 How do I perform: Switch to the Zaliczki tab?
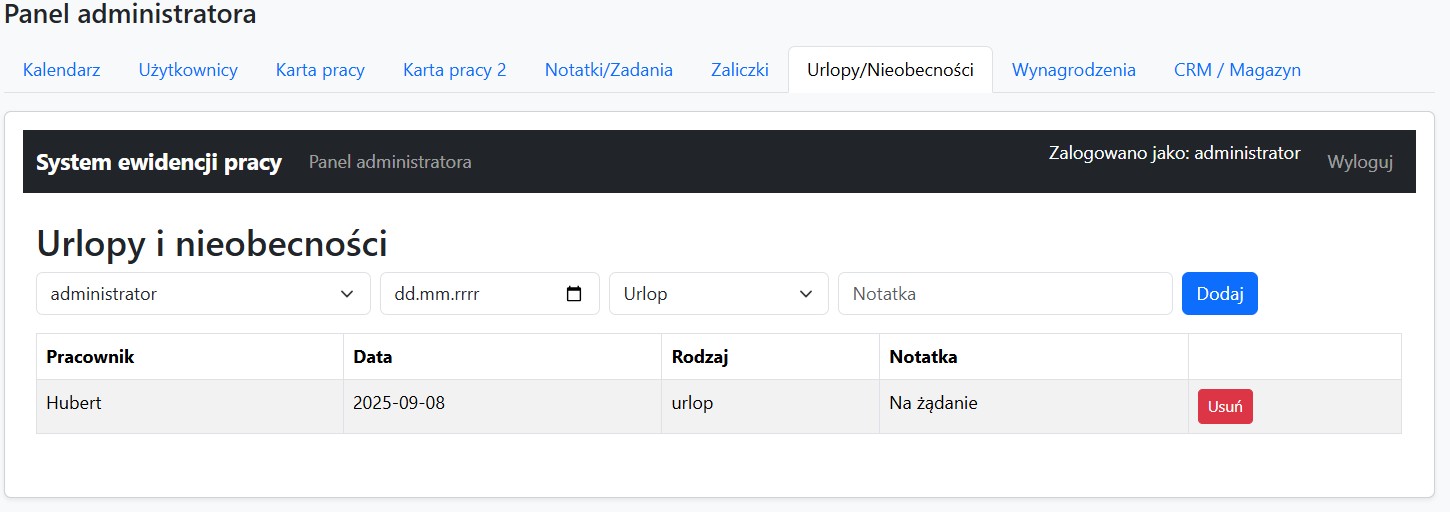739,70
